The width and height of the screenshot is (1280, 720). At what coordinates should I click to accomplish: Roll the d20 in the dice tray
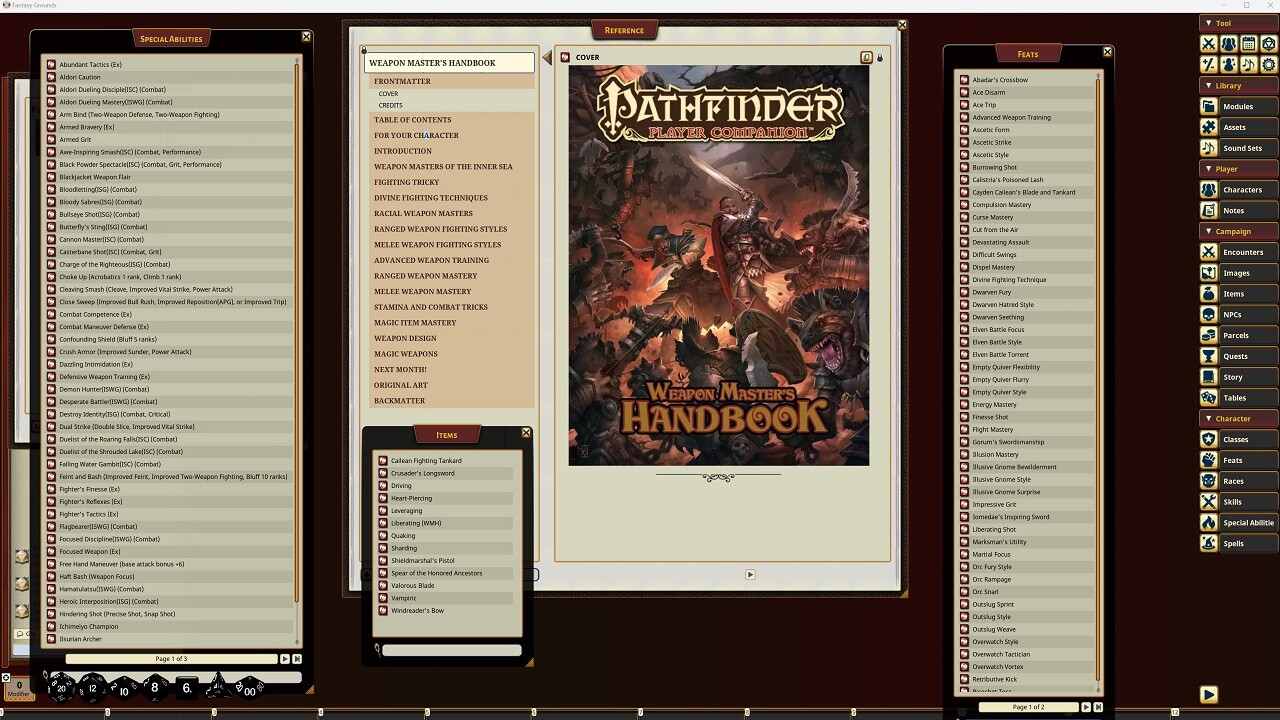(x=62, y=686)
